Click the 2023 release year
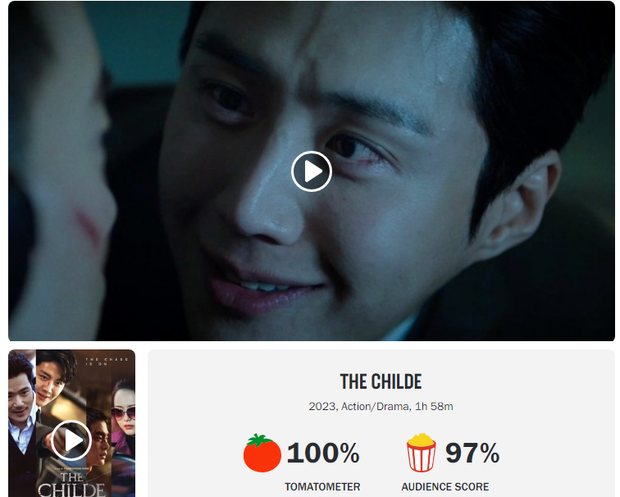620x497 pixels. pyautogui.click(x=322, y=406)
